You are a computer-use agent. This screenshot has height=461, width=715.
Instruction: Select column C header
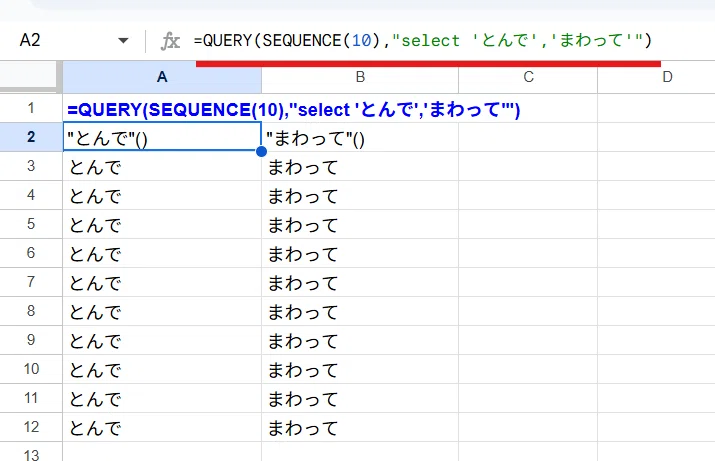click(528, 77)
